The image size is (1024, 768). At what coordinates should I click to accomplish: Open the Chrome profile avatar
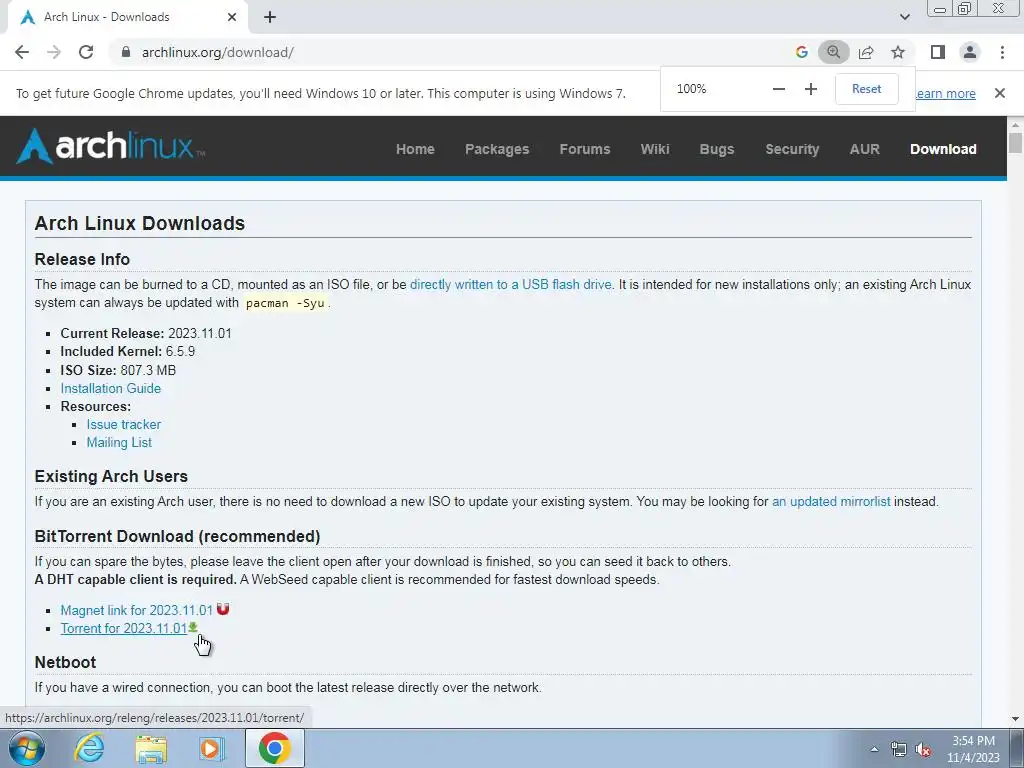click(970, 52)
